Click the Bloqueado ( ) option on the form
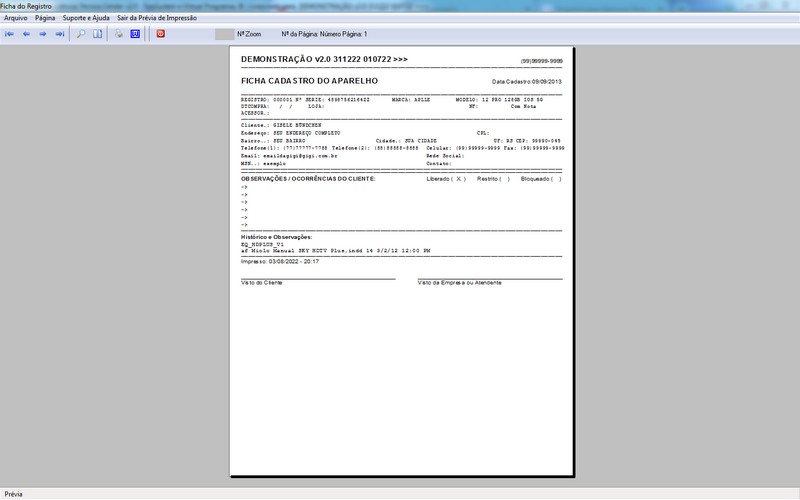Image resolution: width=800 pixels, height=500 pixels. point(541,179)
